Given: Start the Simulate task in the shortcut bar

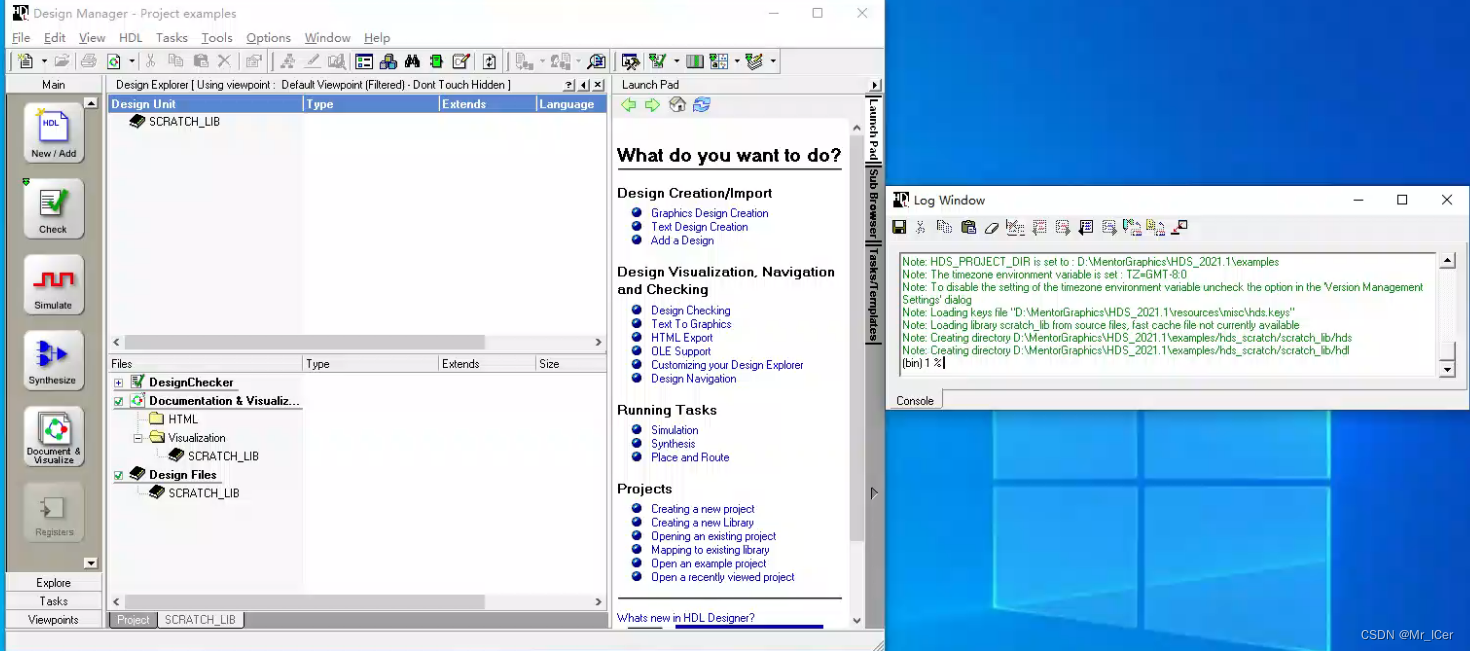Looking at the screenshot, I should [x=54, y=284].
